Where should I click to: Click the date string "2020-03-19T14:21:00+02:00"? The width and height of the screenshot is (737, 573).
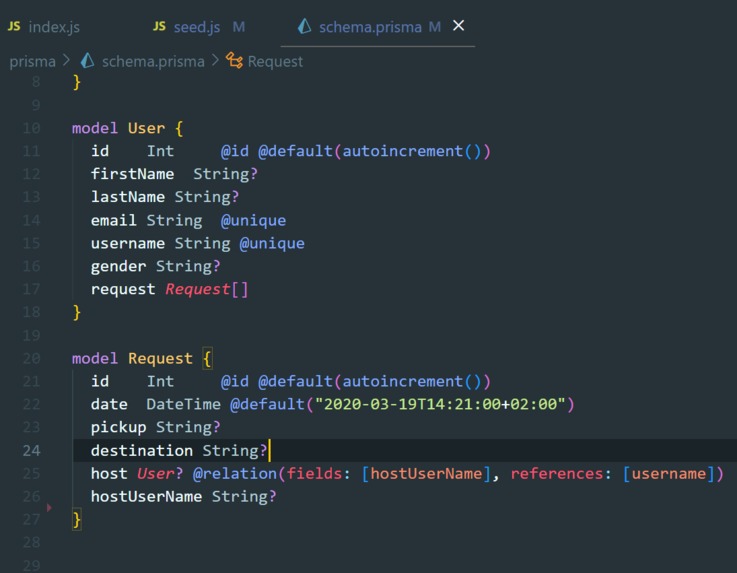tap(440, 404)
